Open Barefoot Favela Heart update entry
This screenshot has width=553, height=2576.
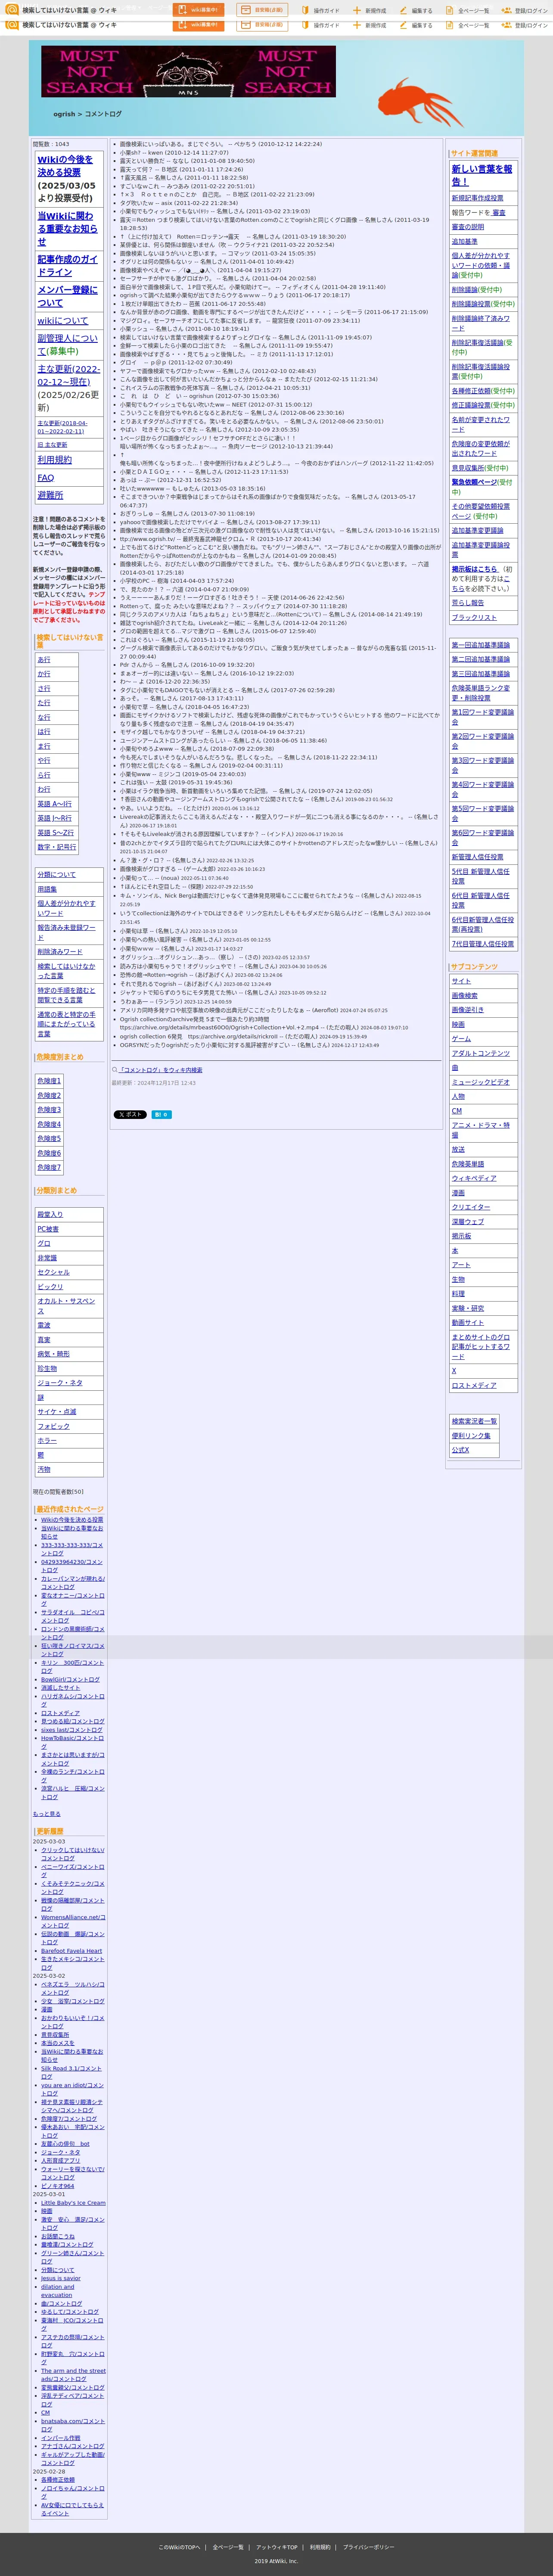tap(71, 1950)
